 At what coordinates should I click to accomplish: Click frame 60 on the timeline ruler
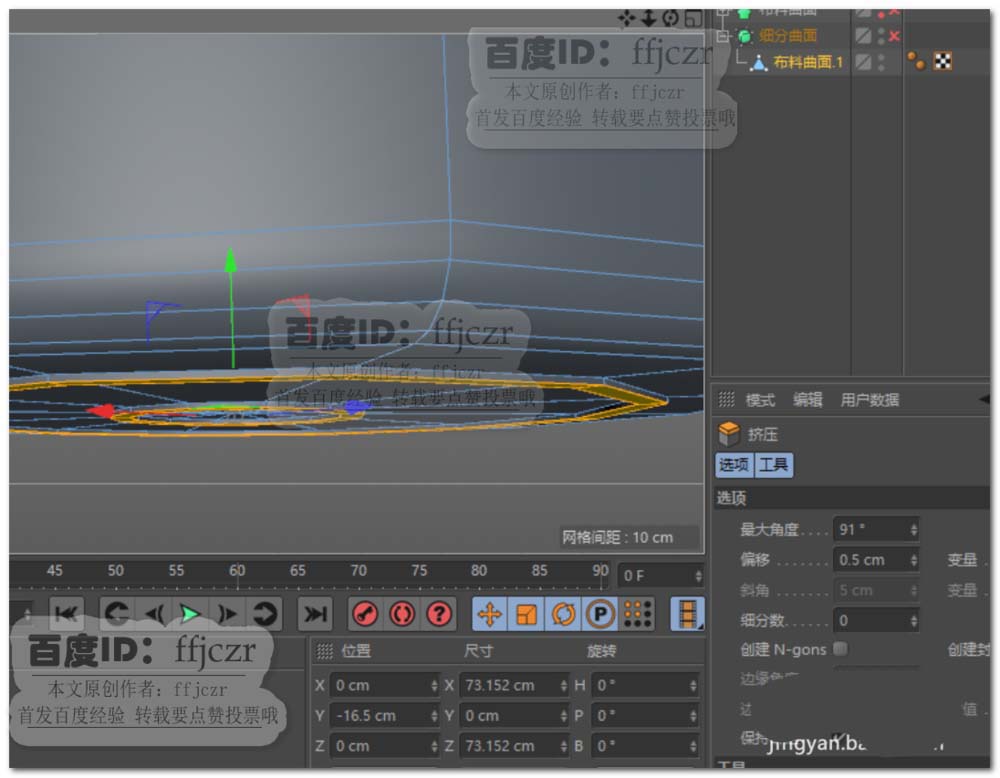point(237,571)
